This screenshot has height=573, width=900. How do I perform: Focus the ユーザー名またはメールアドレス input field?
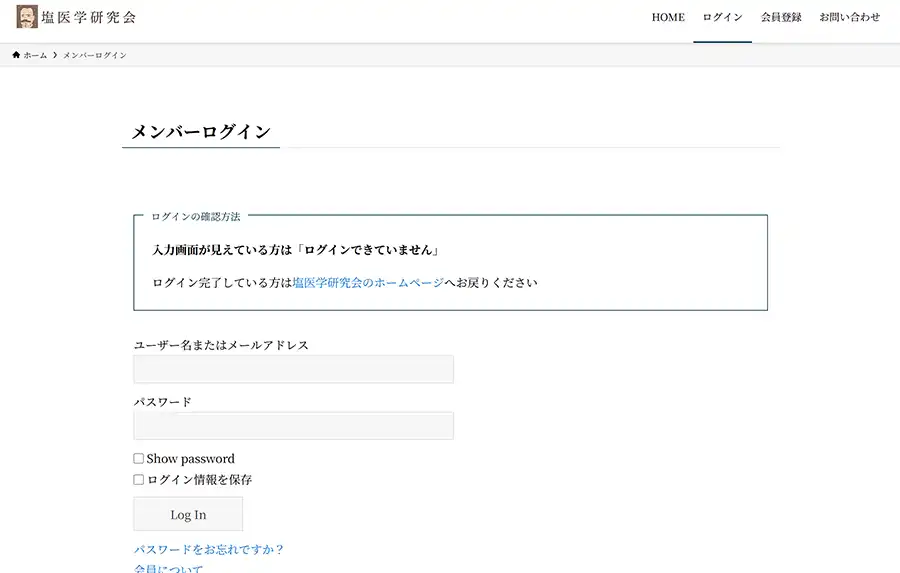[293, 369]
